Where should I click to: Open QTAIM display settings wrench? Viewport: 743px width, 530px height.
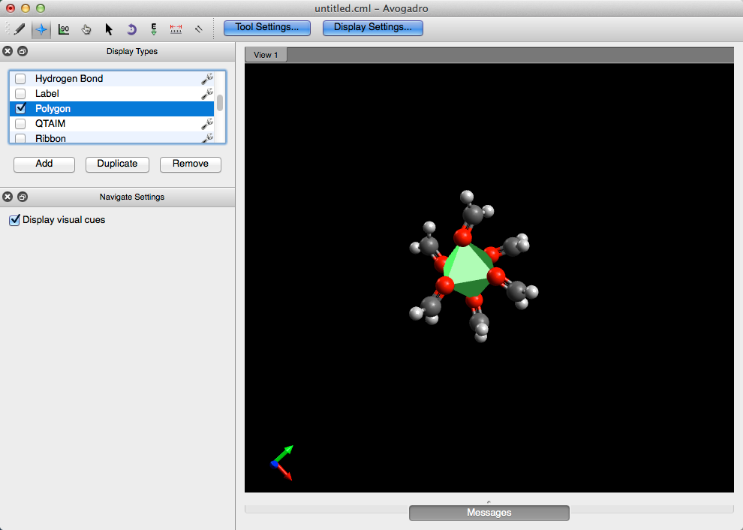(x=207, y=124)
